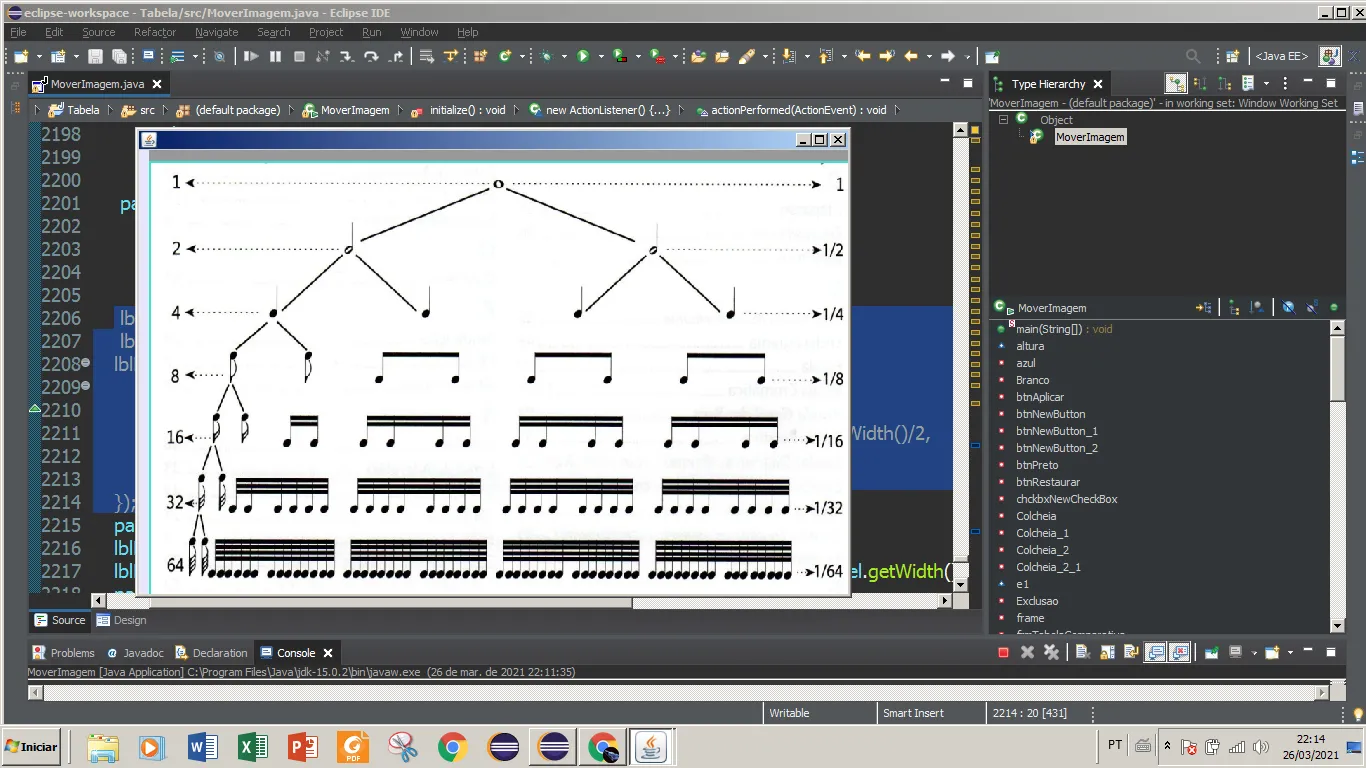Click the Save icon in the toolbar
This screenshot has height=768, width=1366.
[95, 57]
